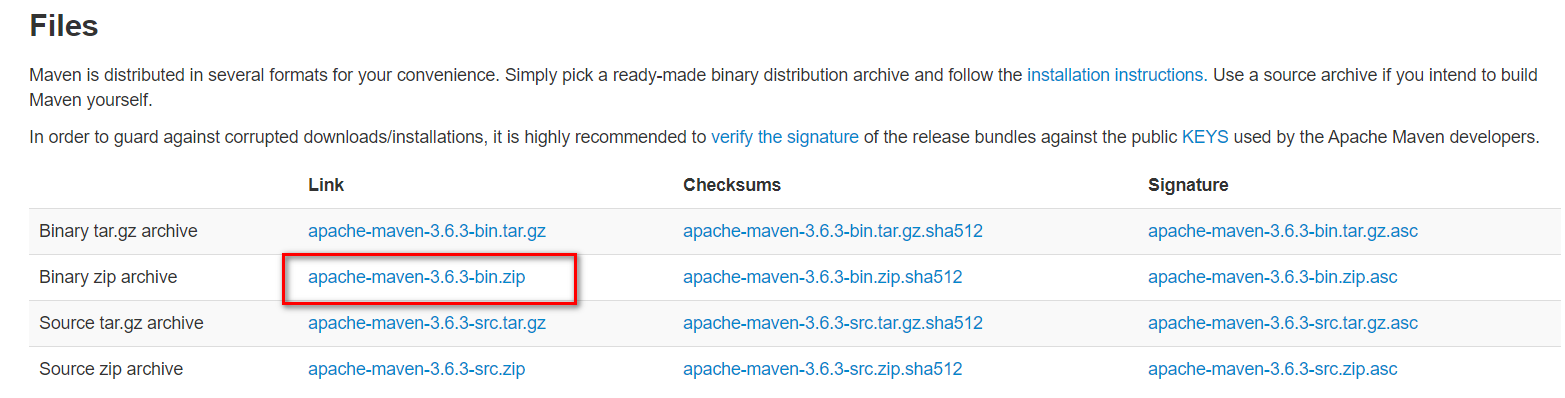Click the Link column header
Screen dimensions: 1565x398
[326, 185]
